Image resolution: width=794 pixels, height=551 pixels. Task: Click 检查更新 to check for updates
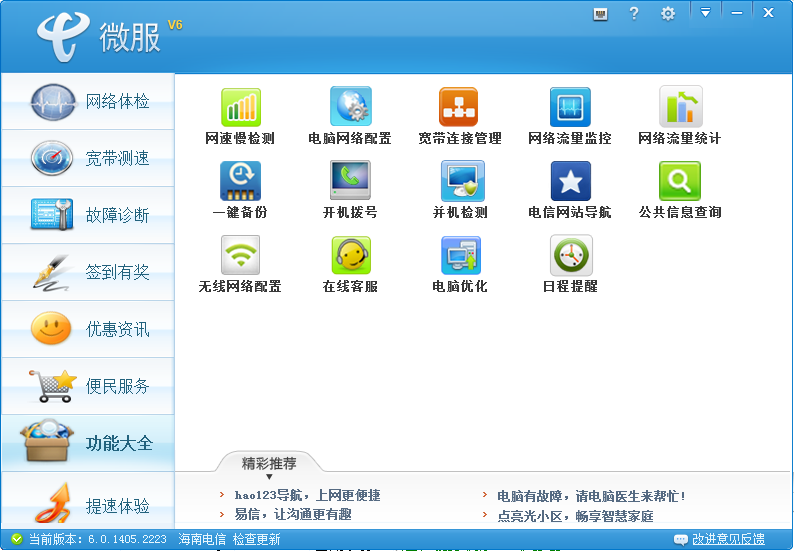[256, 539]
